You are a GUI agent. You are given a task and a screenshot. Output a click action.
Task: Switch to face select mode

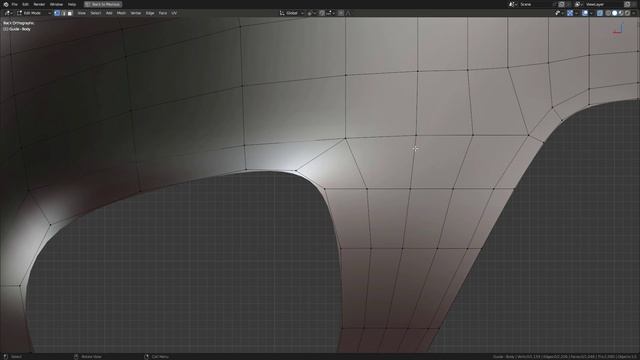click(69, 13)
